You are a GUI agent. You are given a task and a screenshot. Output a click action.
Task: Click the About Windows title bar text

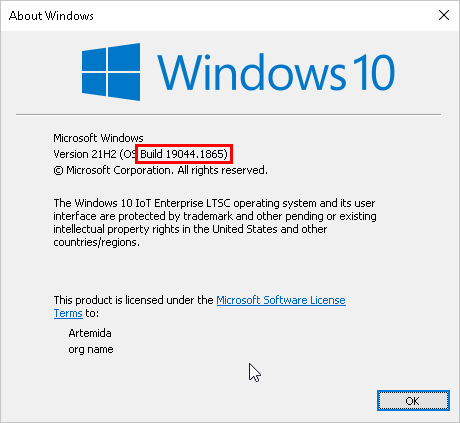(x=51, y=16)
